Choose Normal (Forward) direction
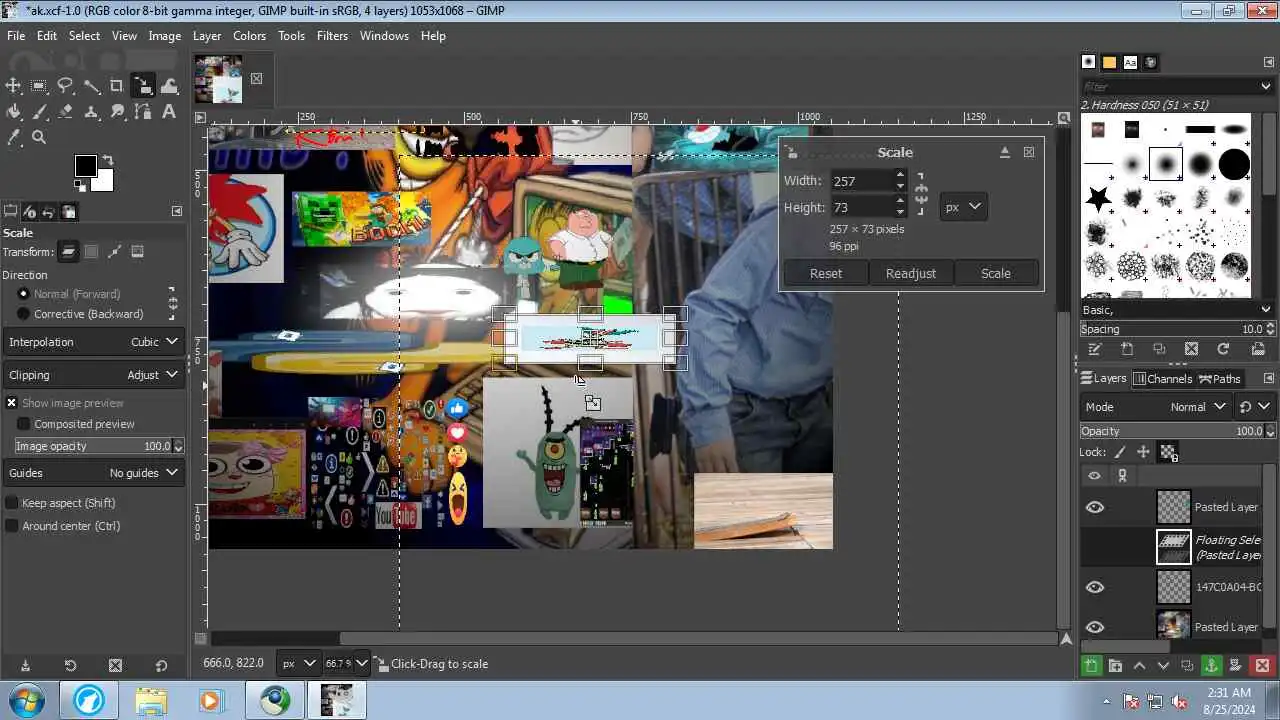This screenshot has width=1280, height=720. 69,294
